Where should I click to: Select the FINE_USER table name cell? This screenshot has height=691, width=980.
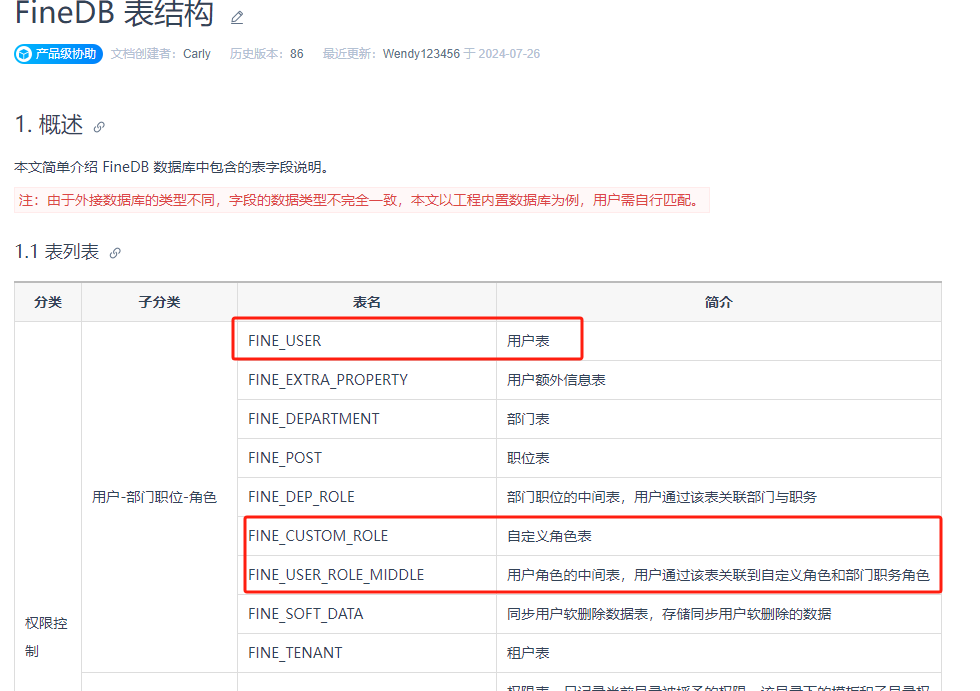pos(367,341)
